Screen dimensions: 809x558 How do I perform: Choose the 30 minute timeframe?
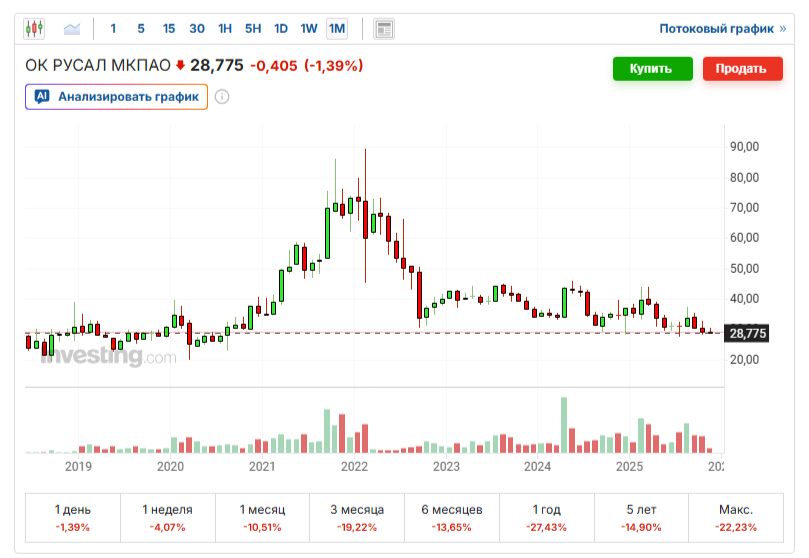click(x=197, y=28)
